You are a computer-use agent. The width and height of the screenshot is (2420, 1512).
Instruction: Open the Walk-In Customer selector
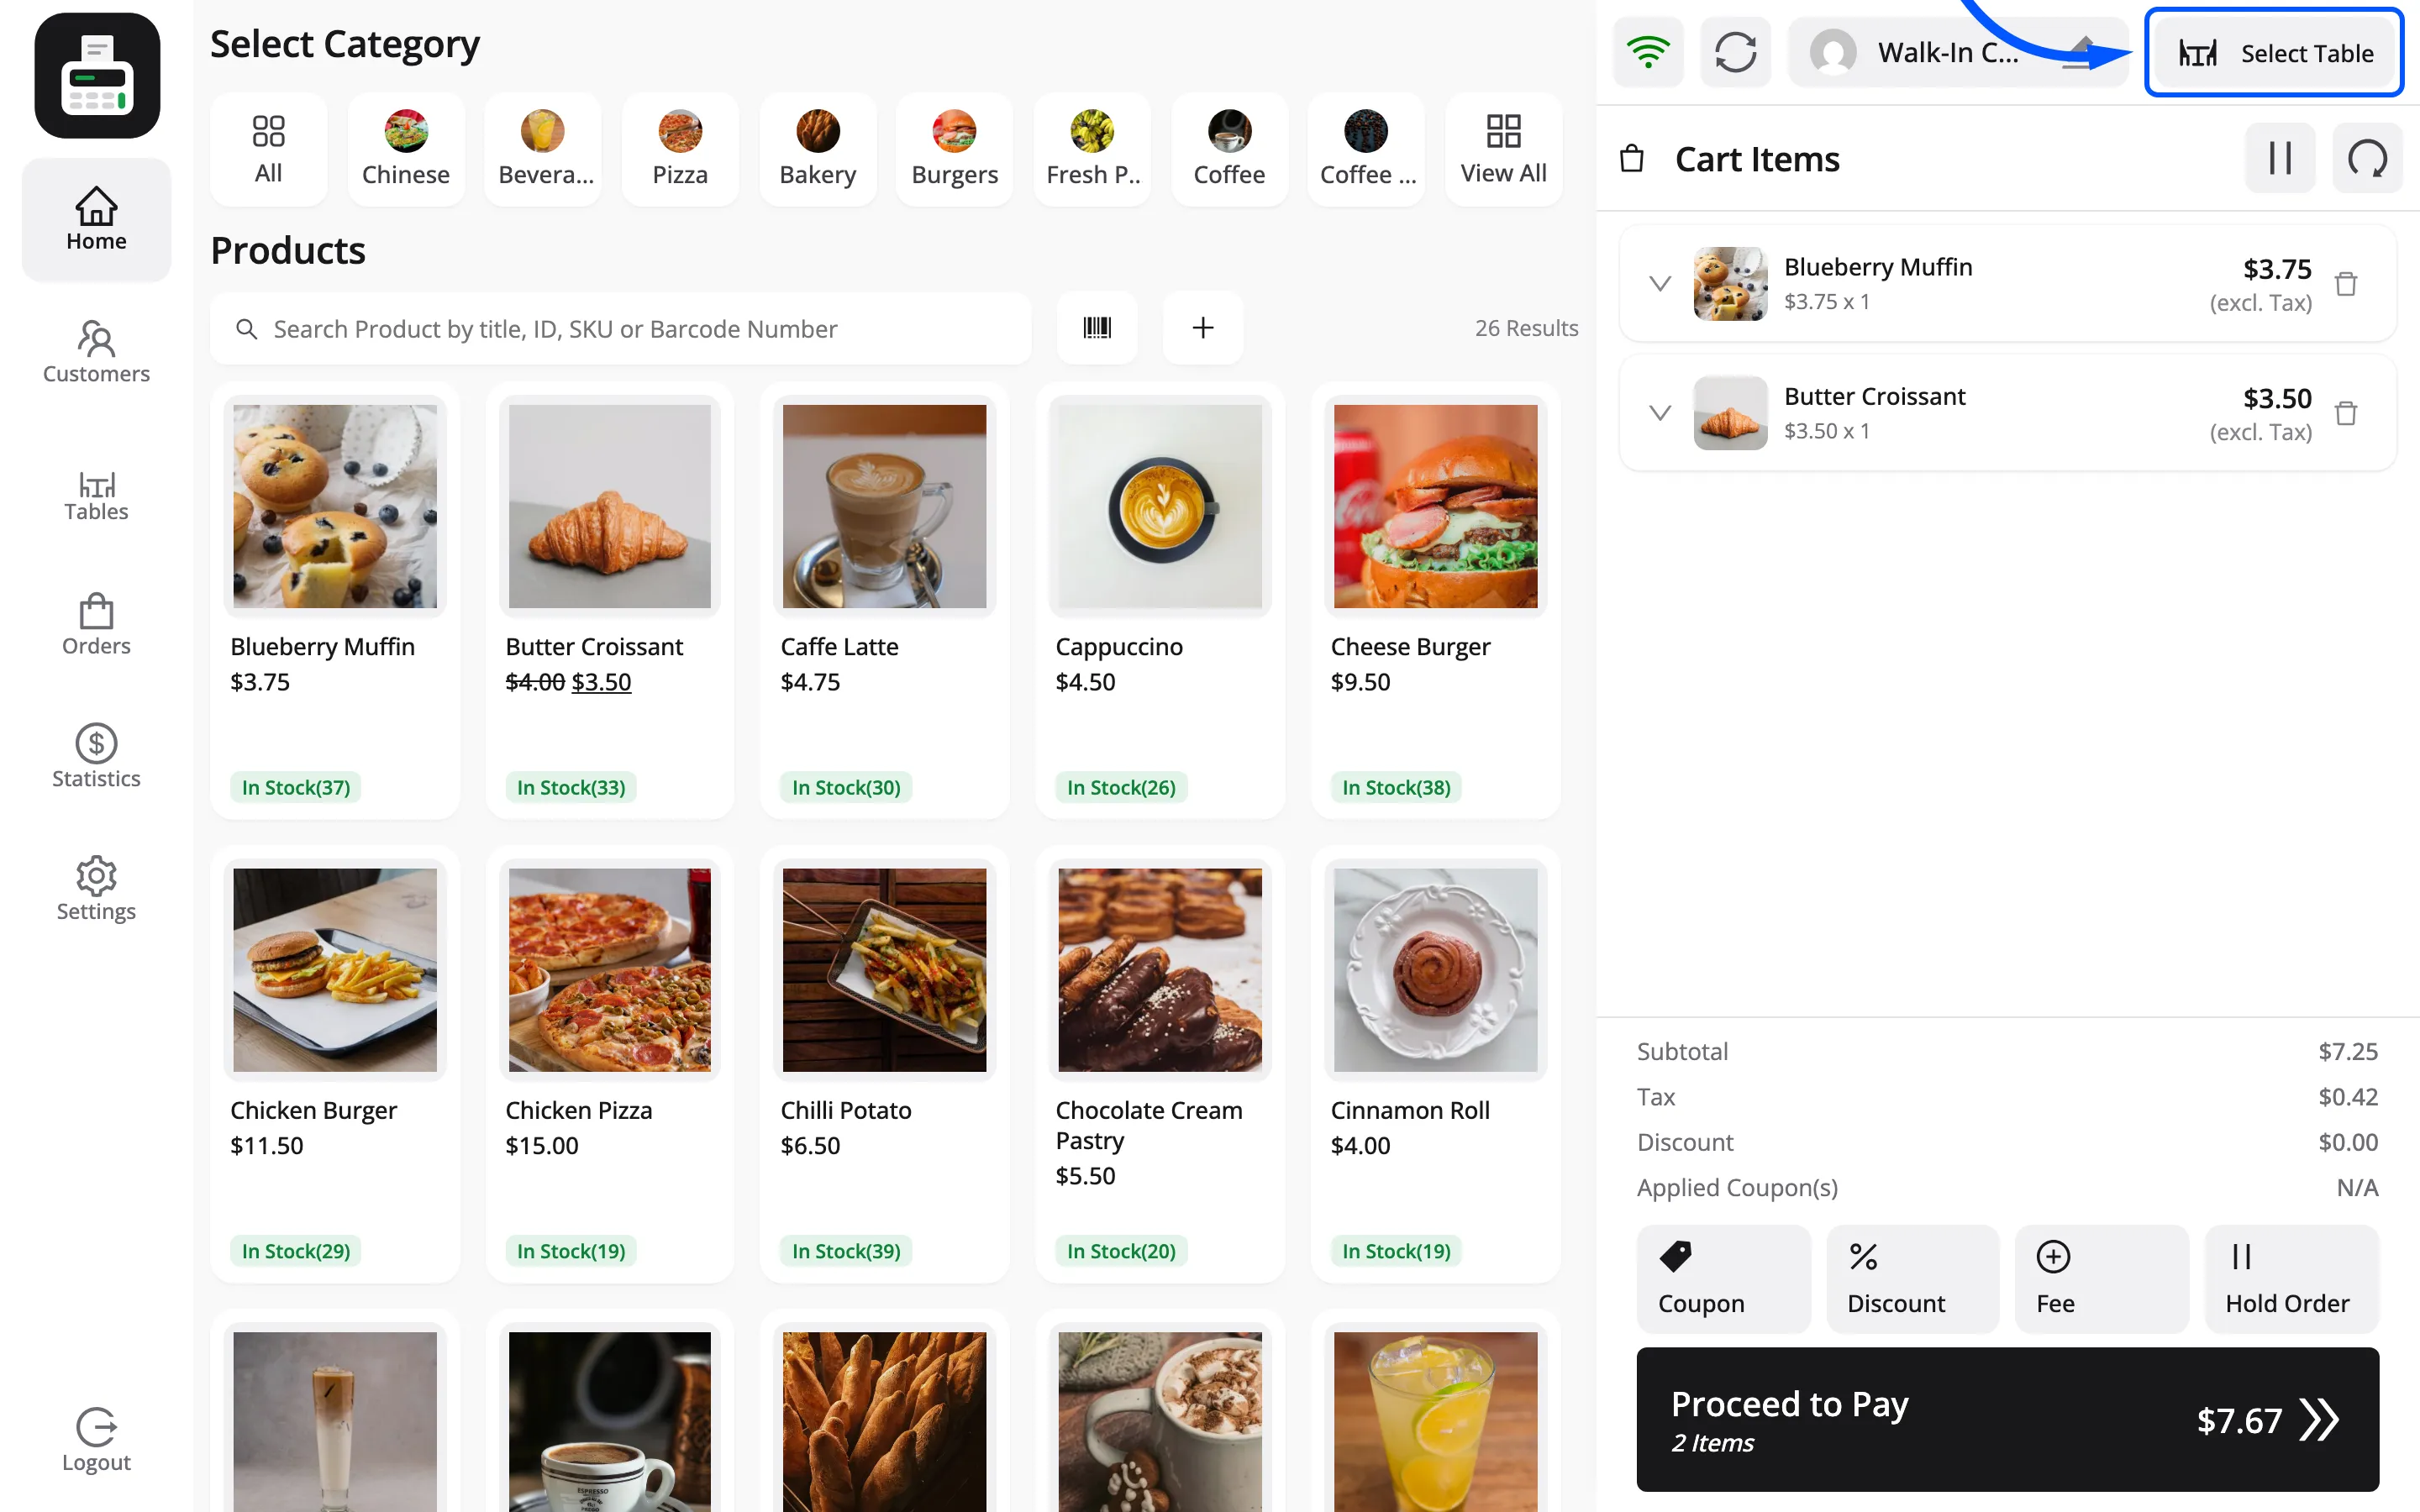(x=1957, y=52)
